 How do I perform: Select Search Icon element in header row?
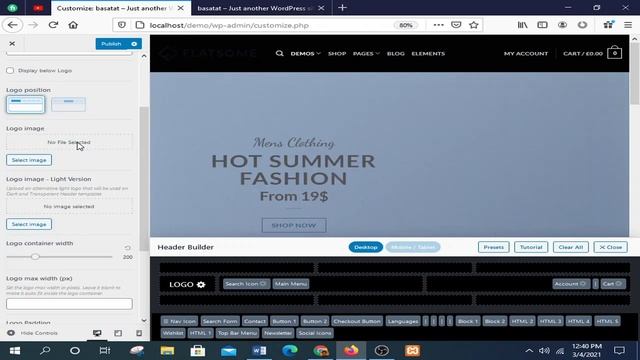246,284
